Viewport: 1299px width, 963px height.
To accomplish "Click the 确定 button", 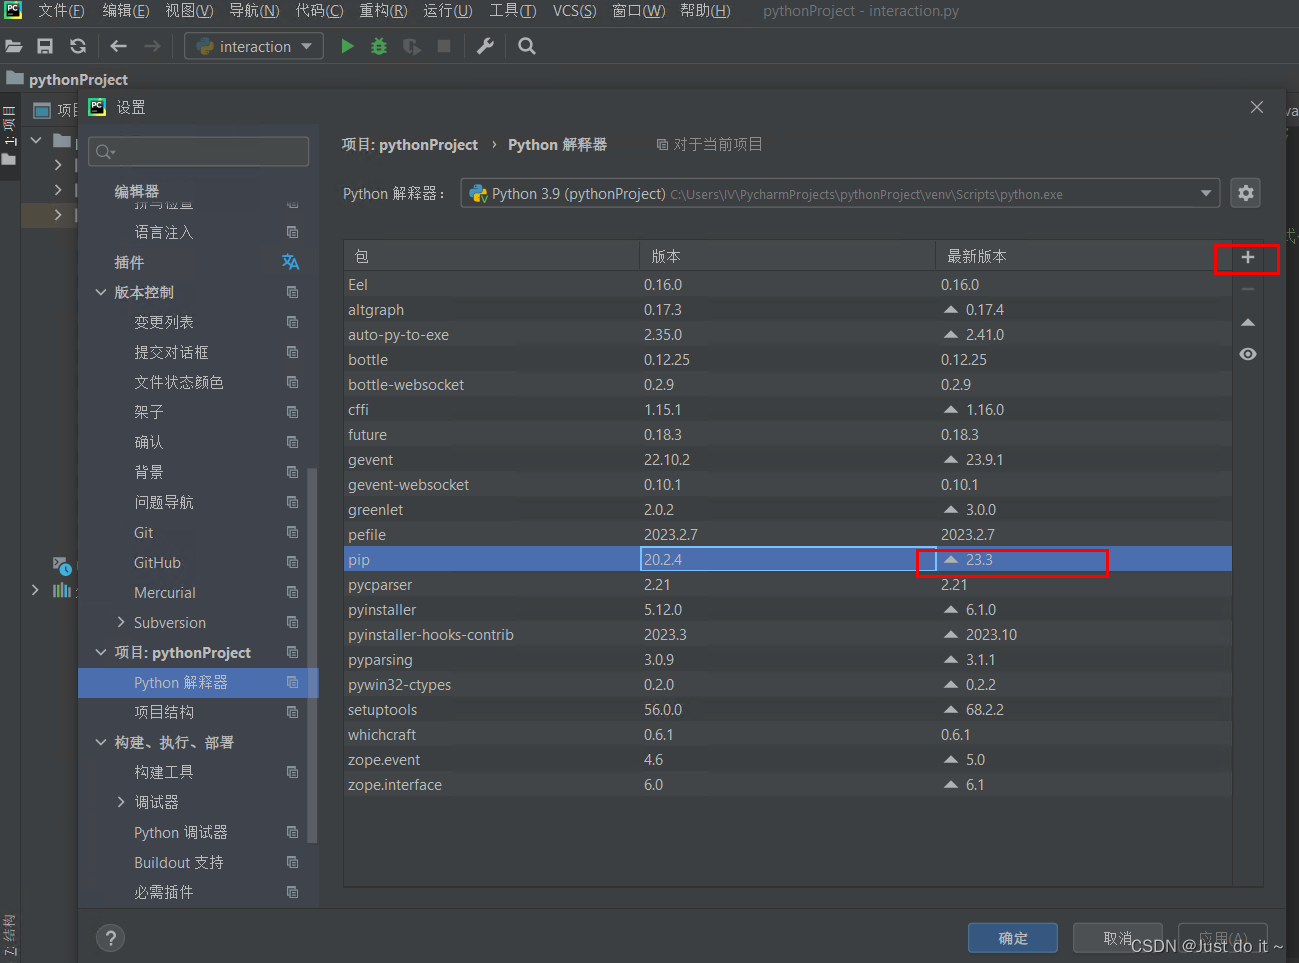I will pyautogui.click(x=1013, y=938).
